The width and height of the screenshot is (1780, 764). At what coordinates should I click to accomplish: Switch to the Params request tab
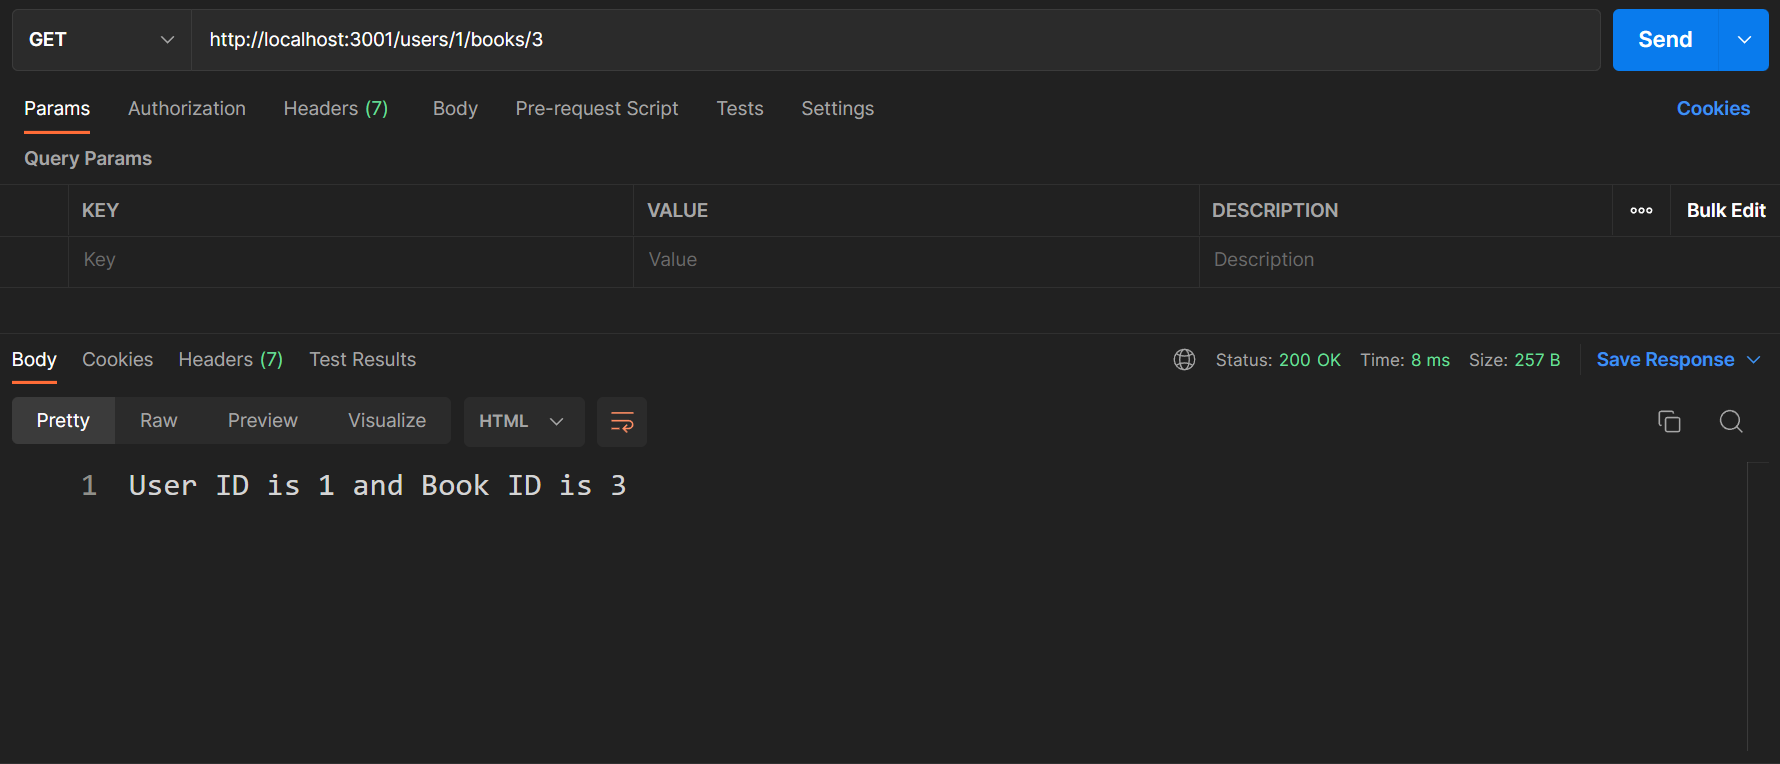57,108
